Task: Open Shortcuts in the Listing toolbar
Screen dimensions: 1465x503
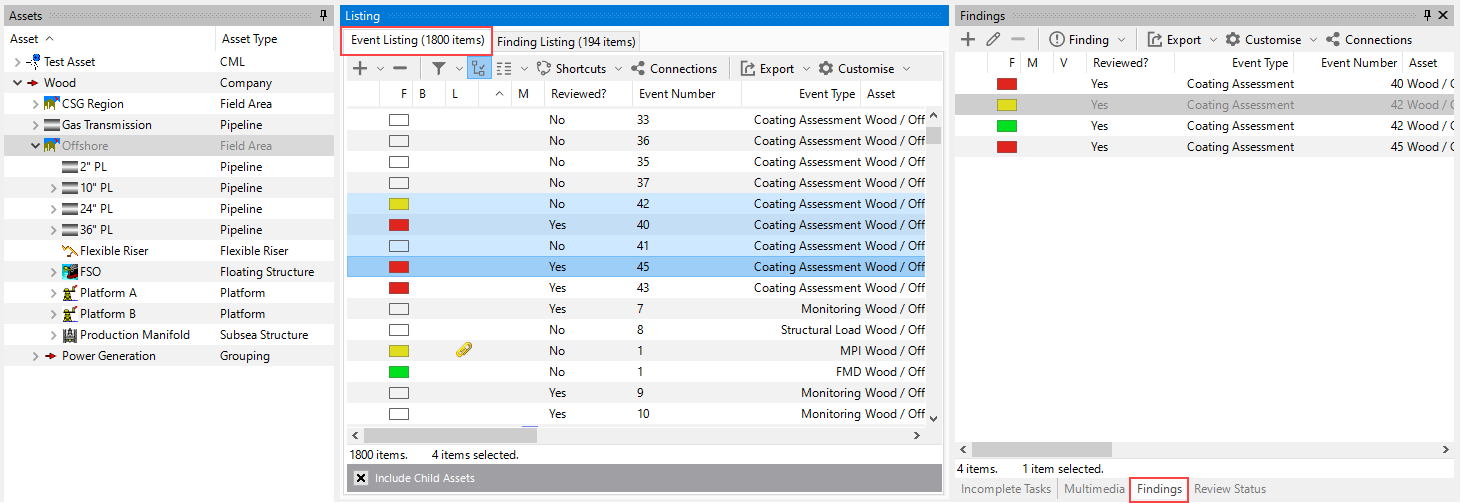Action: [572, 69]
